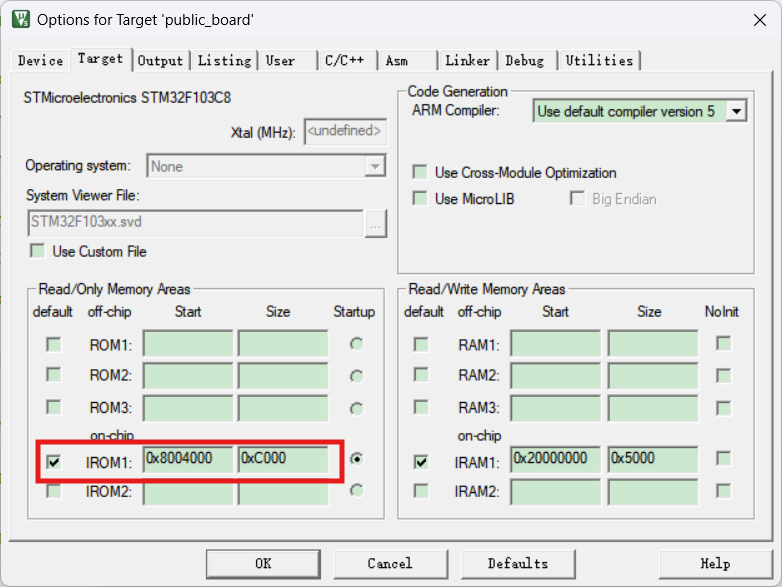Click the ROM1 Start field
Viewport: 782px width, 587px height.
coord(188,343)
